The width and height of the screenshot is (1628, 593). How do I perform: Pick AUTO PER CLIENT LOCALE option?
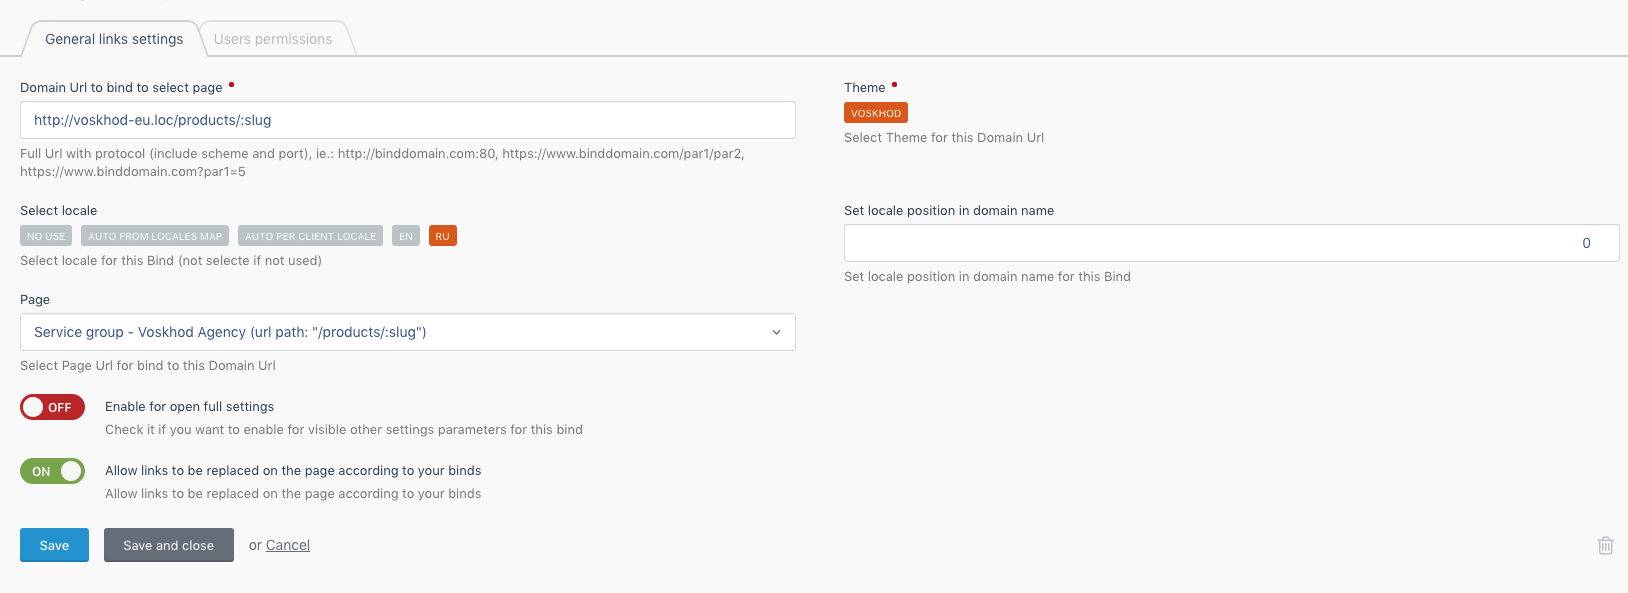[310, 236]
